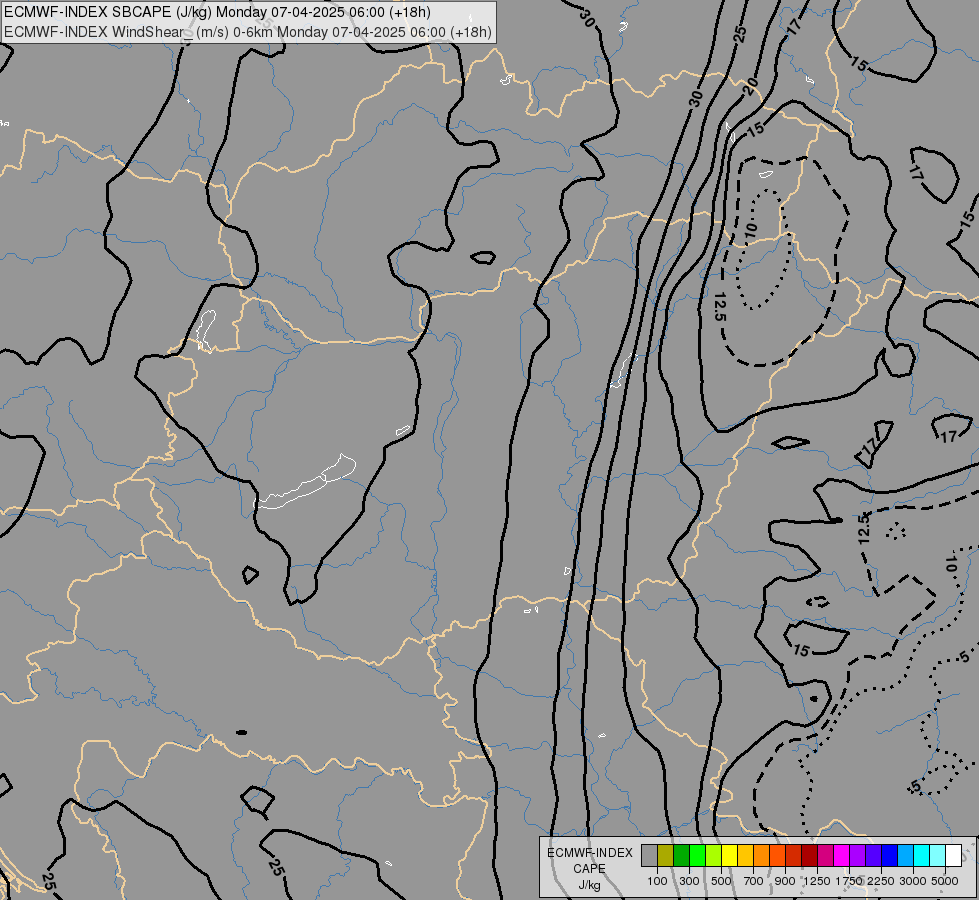Click the 700 legend tick label
This screenshot has height=900, width=979.
754,881
